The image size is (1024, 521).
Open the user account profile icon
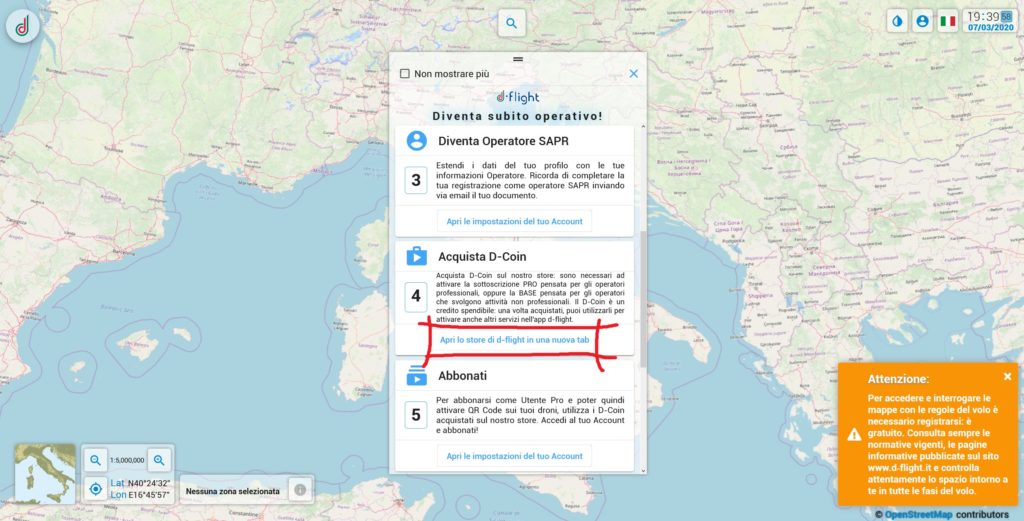922,21
